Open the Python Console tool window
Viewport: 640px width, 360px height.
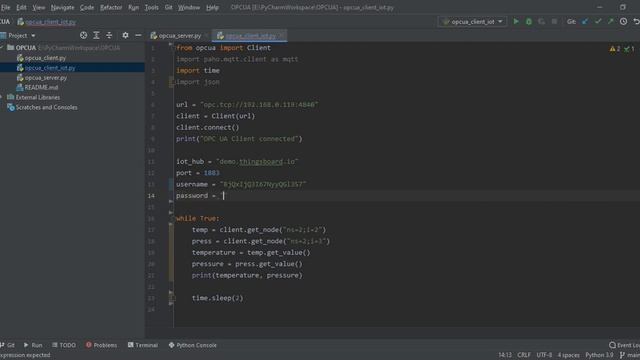[x=192, y=345]
